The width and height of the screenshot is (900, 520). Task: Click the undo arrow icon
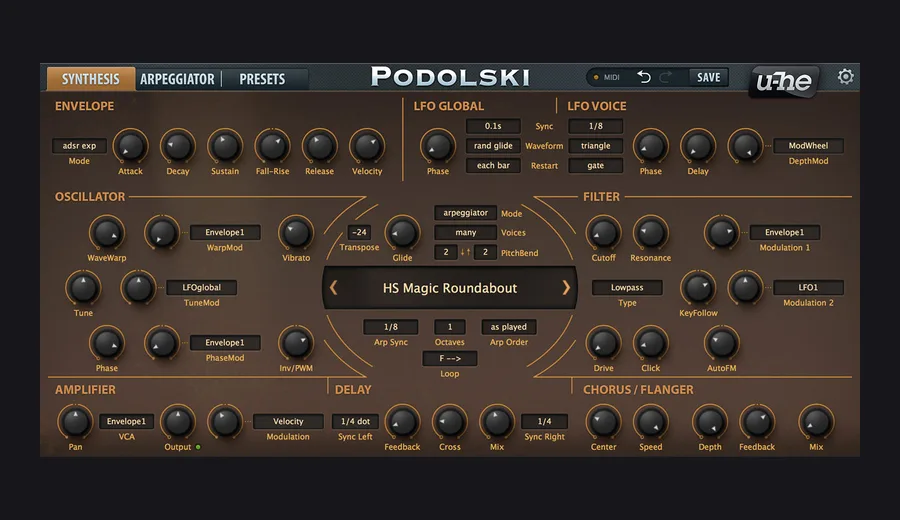(x=644, y=77)
